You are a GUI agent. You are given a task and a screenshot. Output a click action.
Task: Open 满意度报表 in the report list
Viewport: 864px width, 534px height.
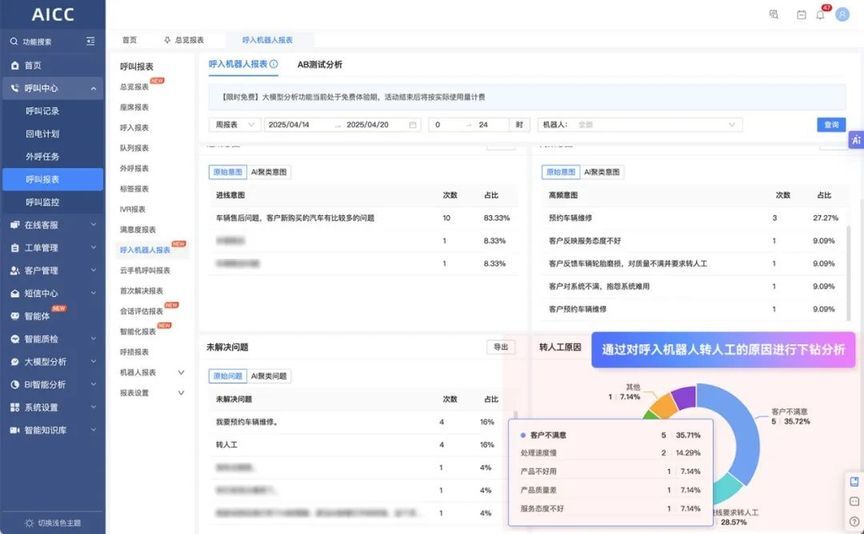[138, 230]
